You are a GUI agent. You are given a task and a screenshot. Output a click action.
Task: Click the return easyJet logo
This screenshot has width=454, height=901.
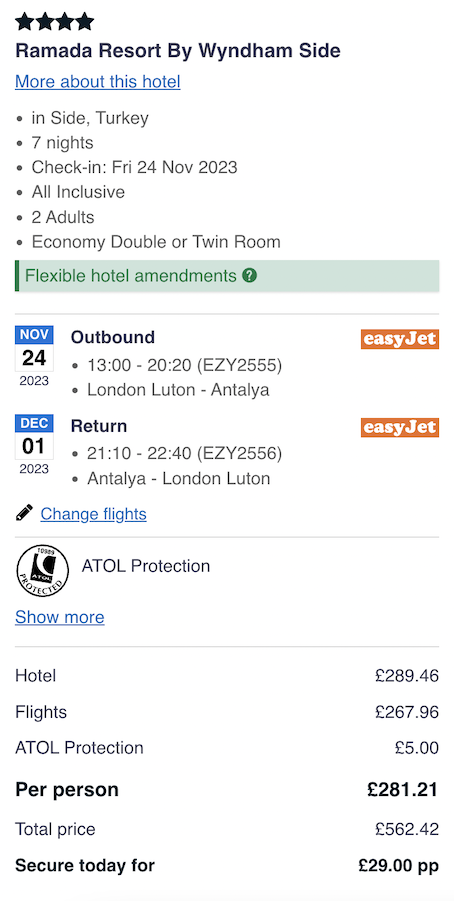click(x=400, y=428)
